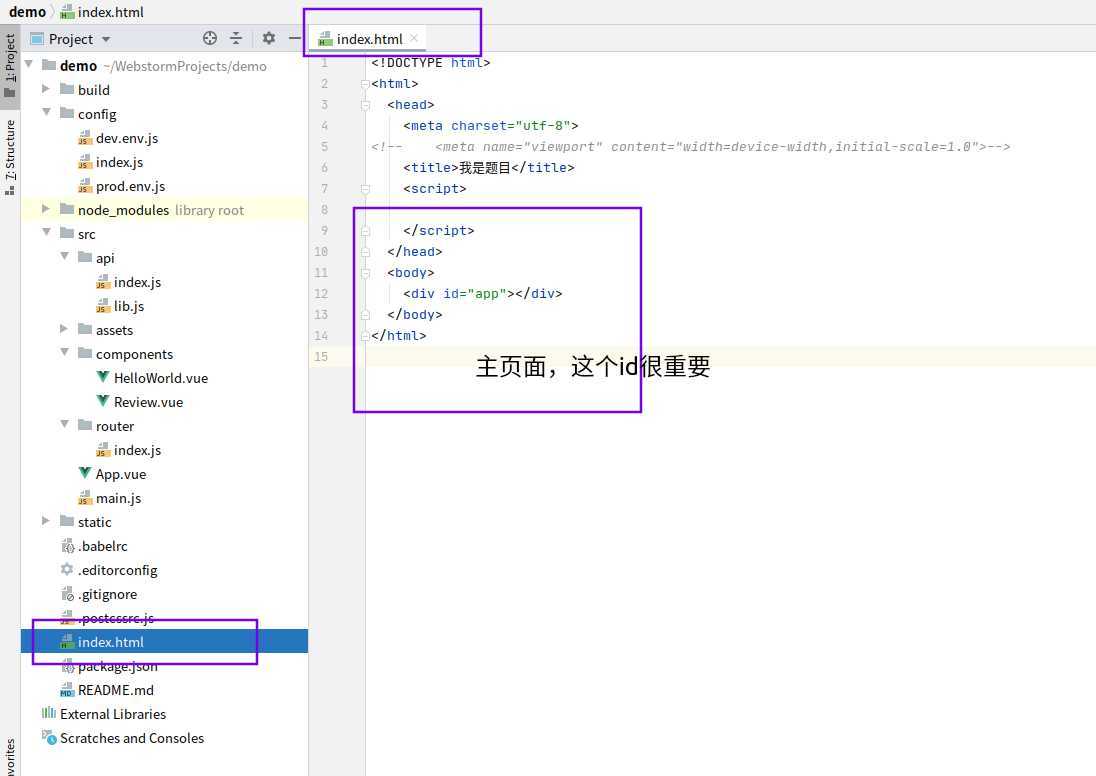1096x776 pixels.
Task: Collapse the src folder
Action: tap(46, 233)
